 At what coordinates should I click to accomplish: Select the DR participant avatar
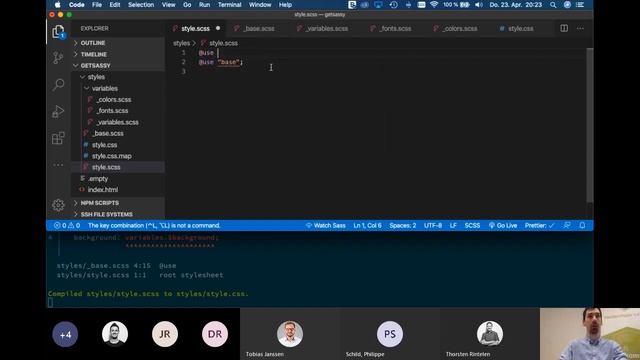coord(215,334)
